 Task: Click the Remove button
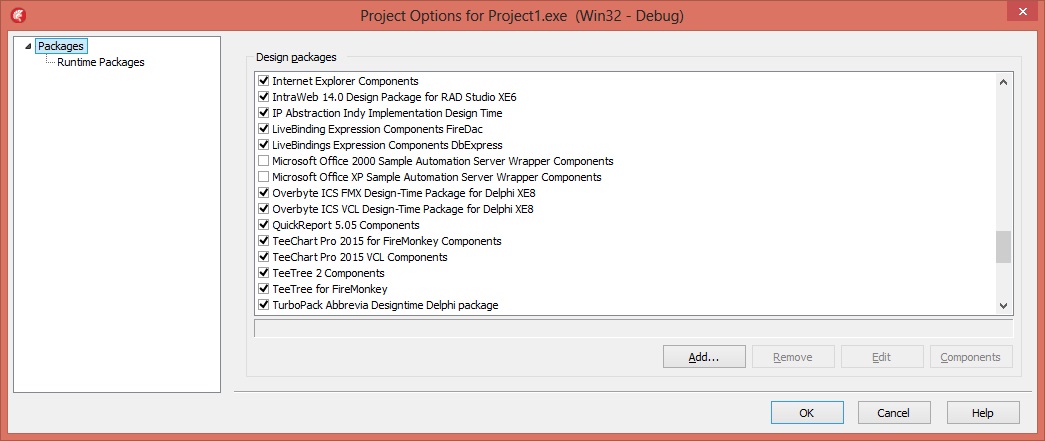tap(792, 356)
